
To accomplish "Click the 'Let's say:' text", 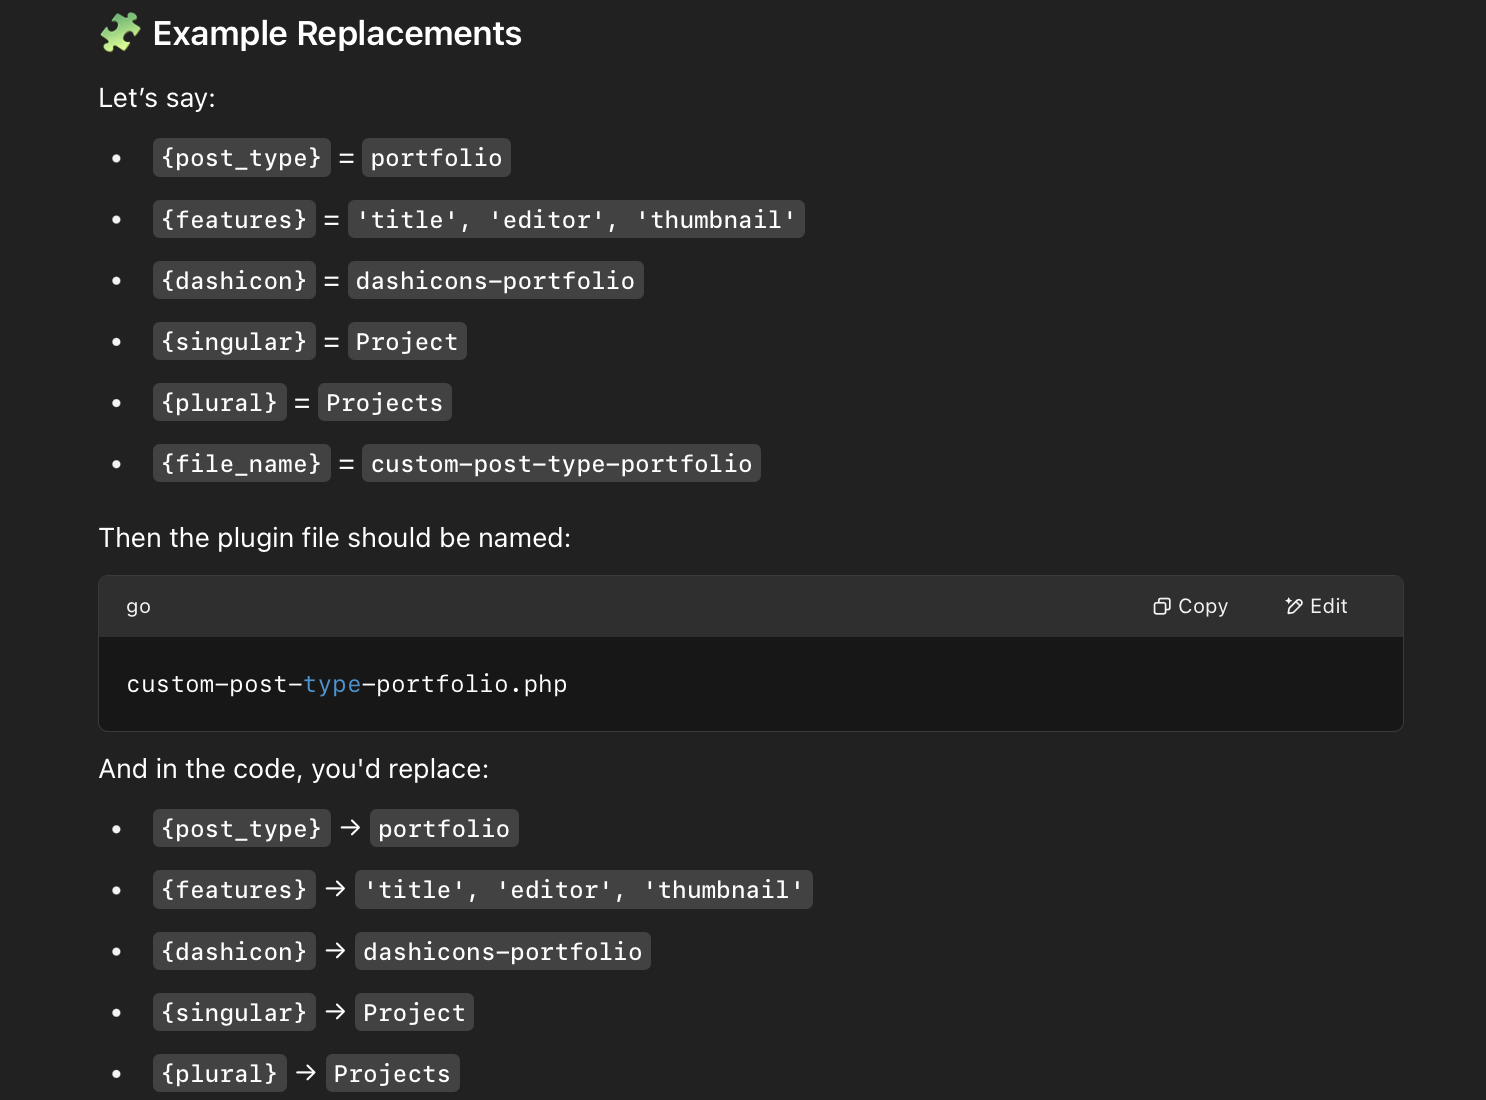I will pyautogui.click(x=157, y=98).
